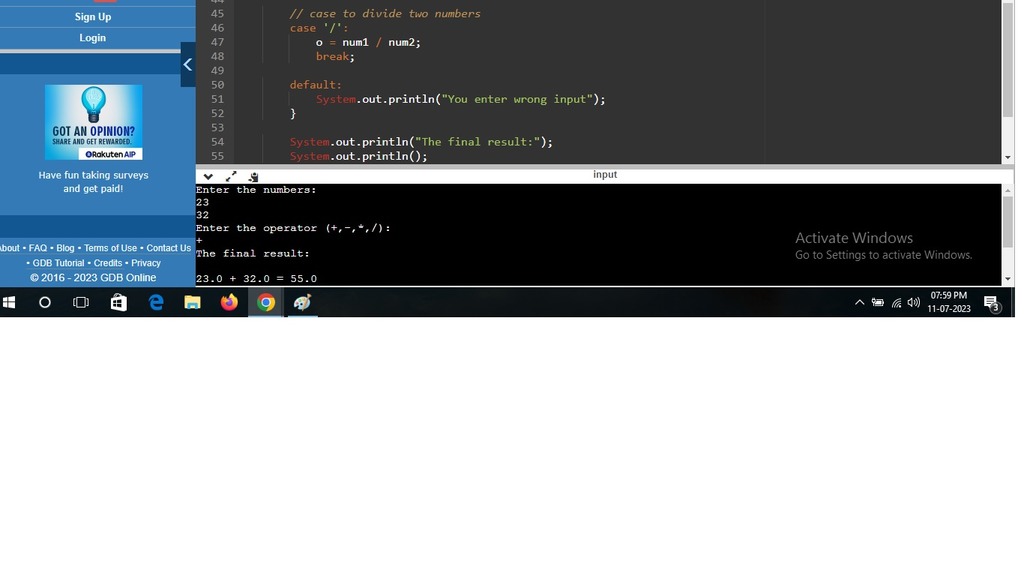1024x576 pixels.
Task: Open the Blog footer link
Action: 65,248
